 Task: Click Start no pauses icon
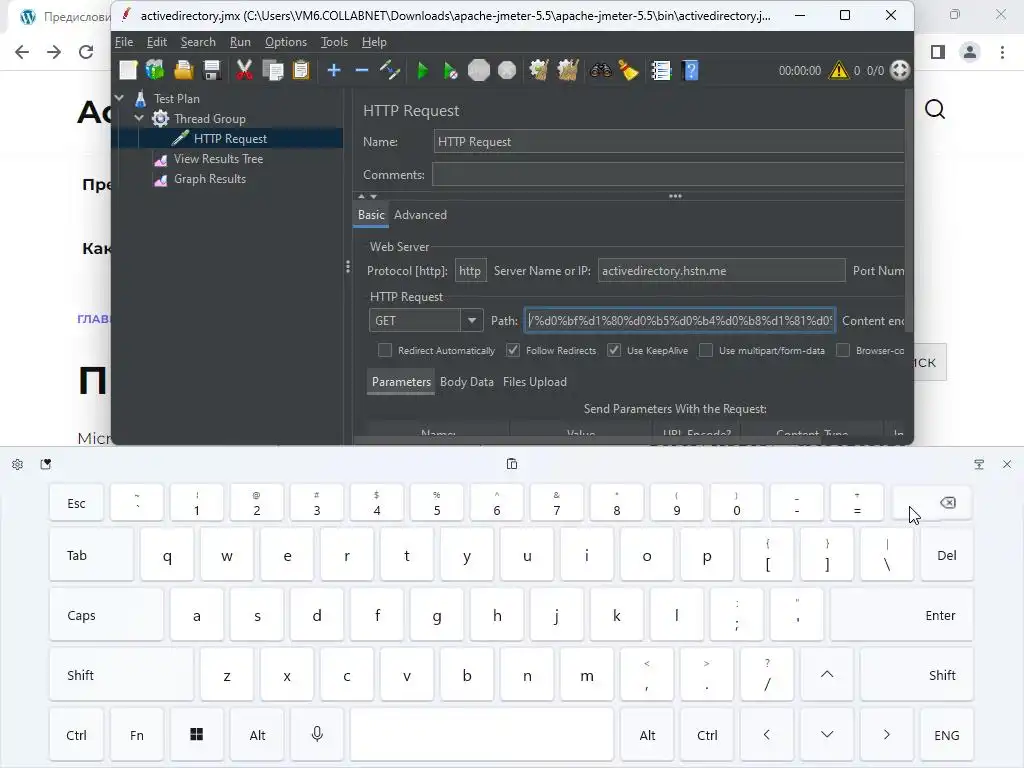pyautogui.click(x=451, y=70)
